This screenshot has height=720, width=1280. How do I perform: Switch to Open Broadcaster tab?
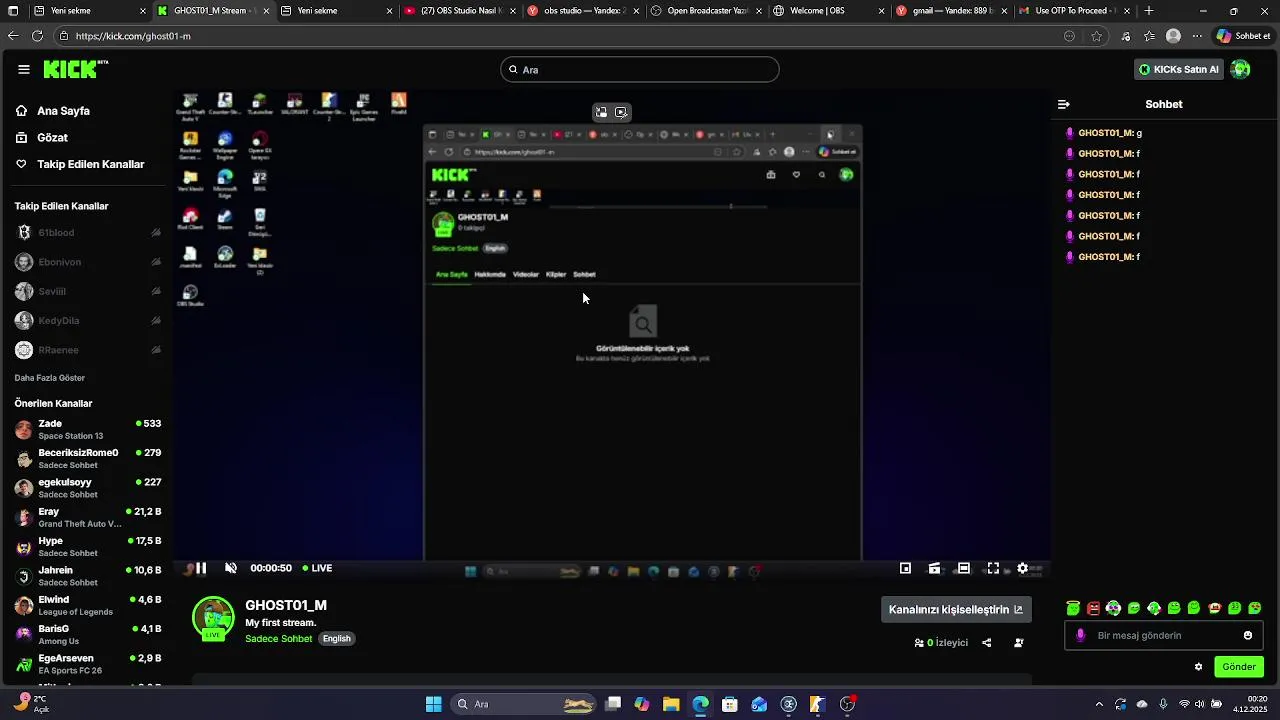tap(706, 11)
